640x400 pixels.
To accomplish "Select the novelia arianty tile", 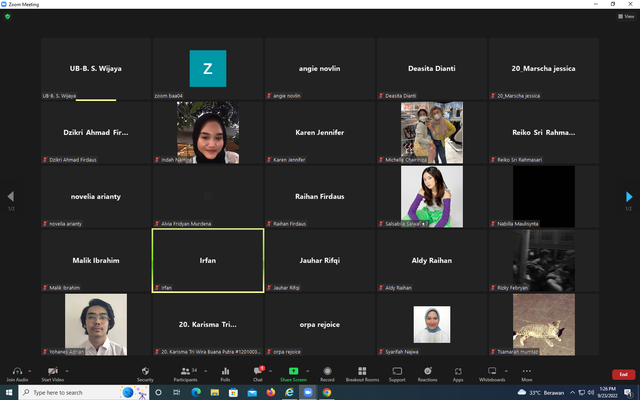I will click(96, 196).
